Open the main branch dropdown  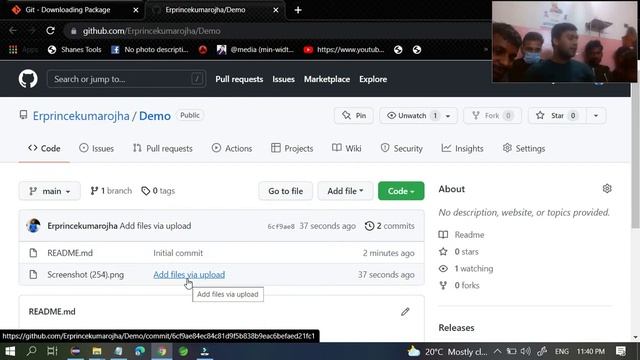[x=49, y=191]
